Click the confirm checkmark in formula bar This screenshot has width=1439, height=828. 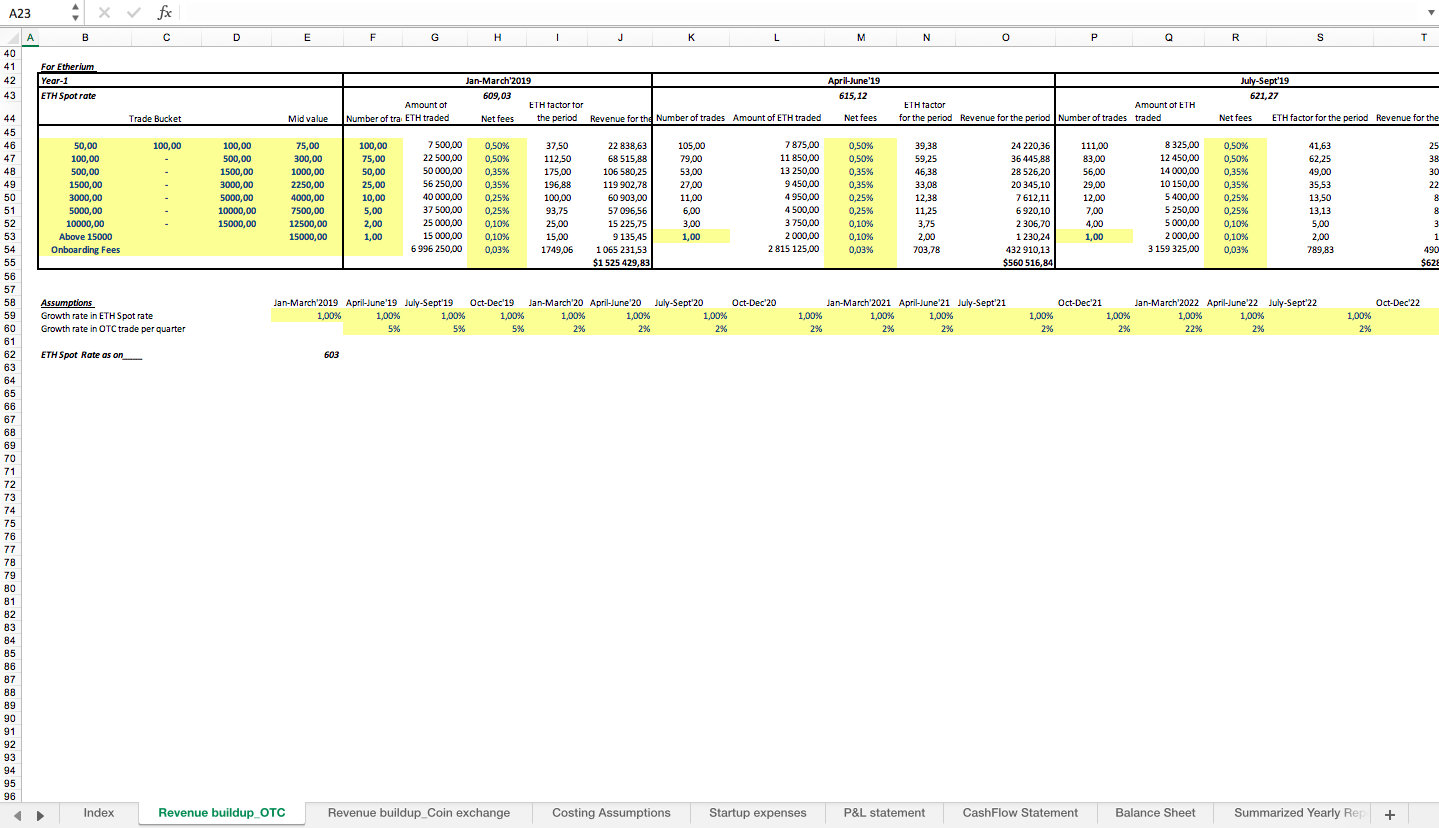point(134,13)
